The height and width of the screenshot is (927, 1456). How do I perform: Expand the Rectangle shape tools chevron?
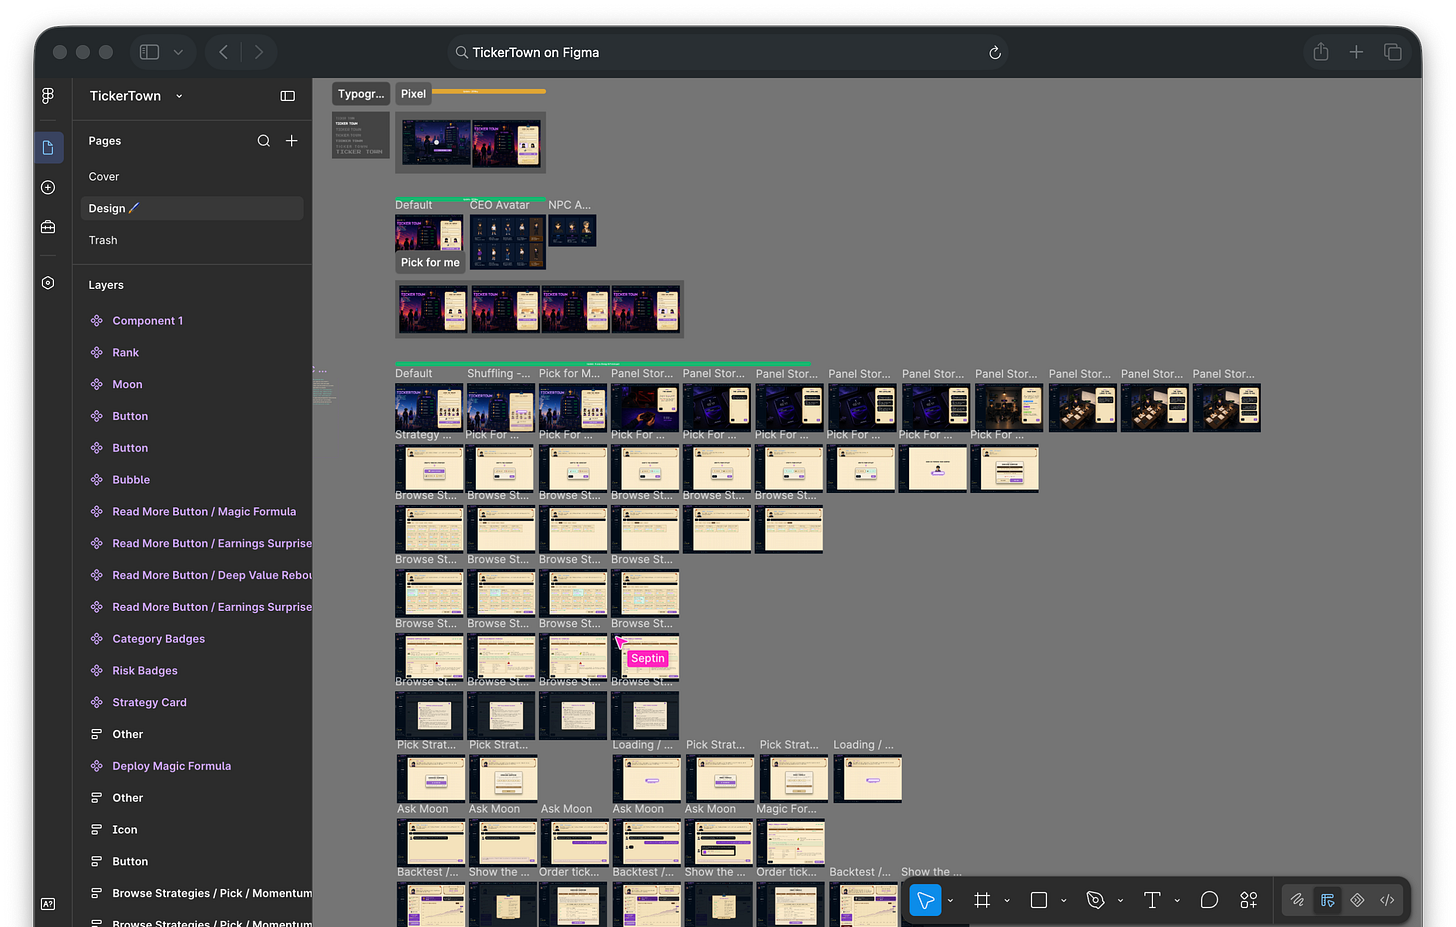[1063, 900]
